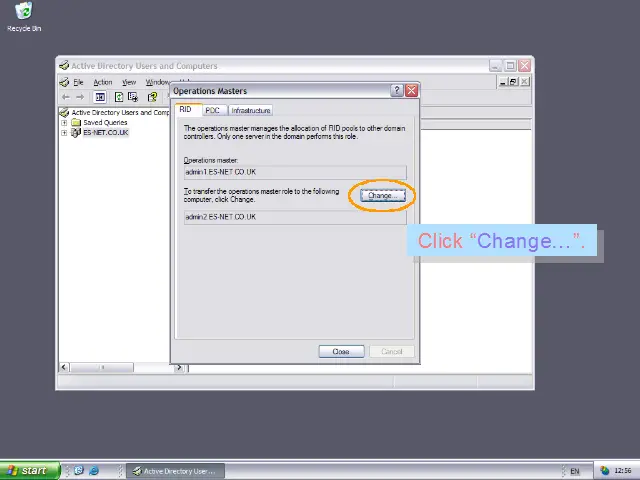Image resolution: width=640 pixels, height=480 pixels.
Task: Close the Operations Masters dialog with X
Action: (x=411, y=90)
